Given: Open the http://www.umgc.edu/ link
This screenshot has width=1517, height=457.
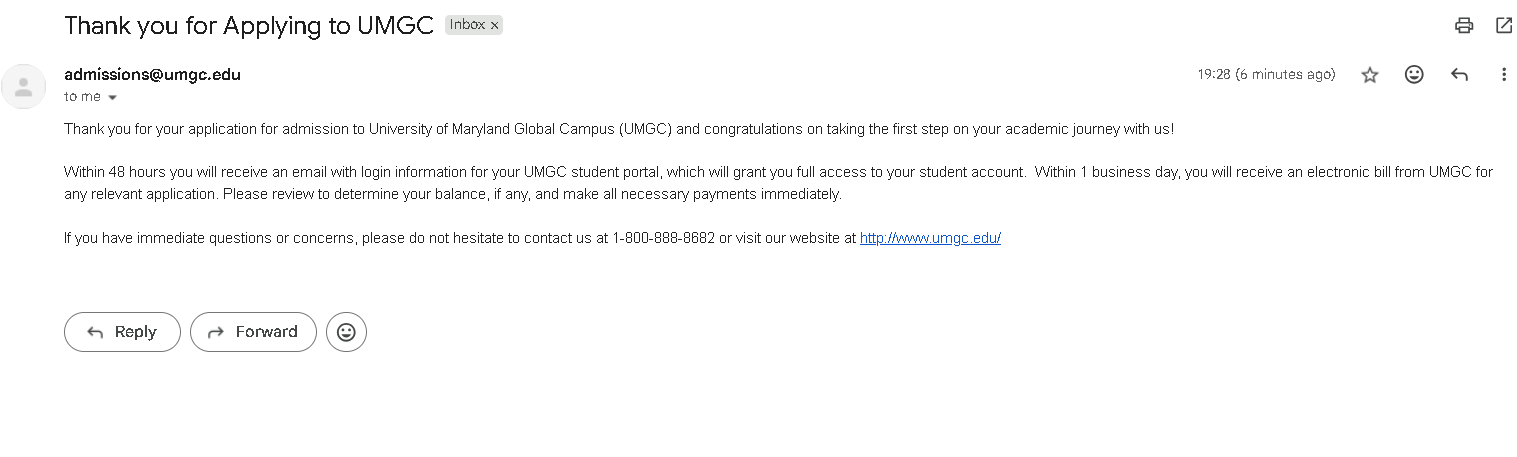Looking at the screenshot, I should 930,238.
